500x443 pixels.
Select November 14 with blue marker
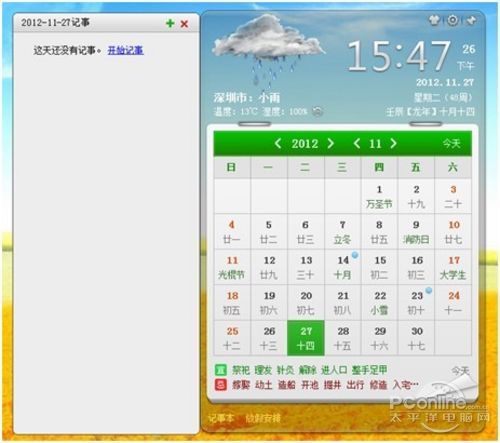coord(343,267)
